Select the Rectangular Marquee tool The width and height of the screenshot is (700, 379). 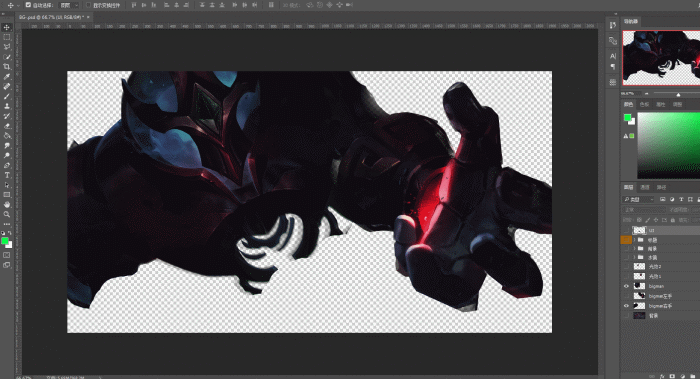coord(7,37)
